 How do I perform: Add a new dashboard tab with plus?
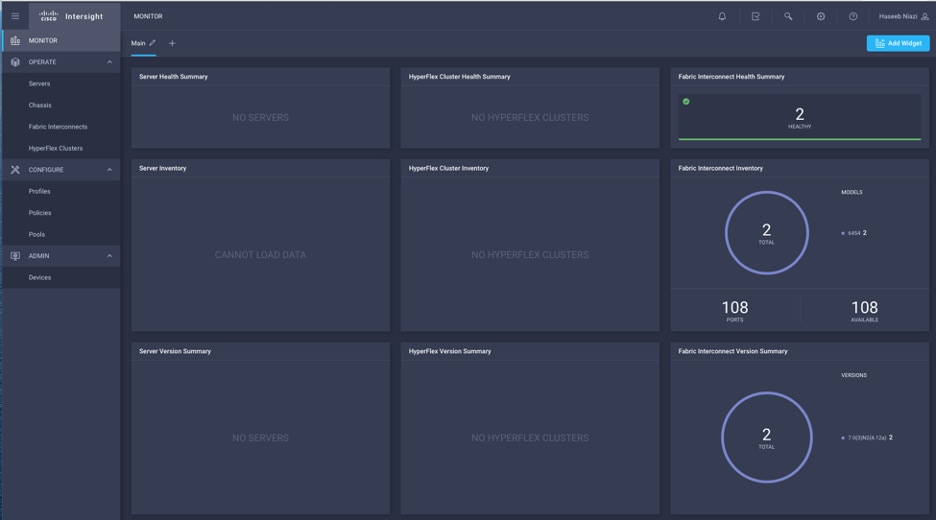point(172,43)
